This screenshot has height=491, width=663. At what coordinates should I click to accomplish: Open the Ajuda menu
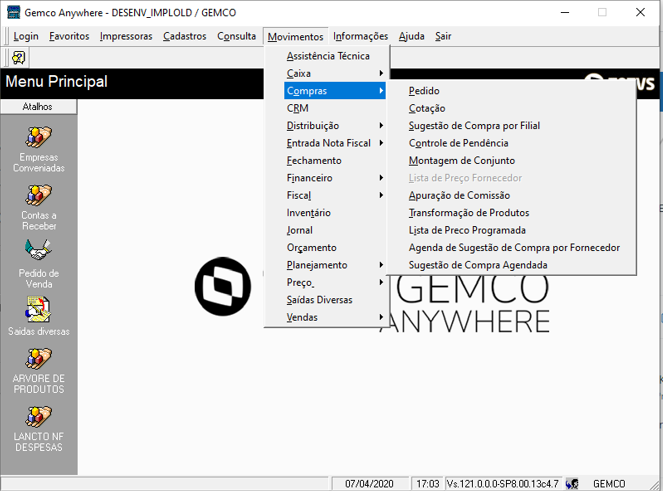[x=411, y=36]
